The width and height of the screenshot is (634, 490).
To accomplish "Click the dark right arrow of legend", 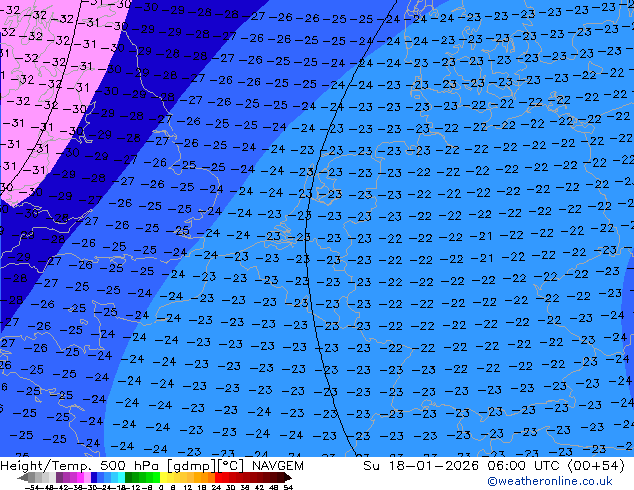I will tap(287, 478).
